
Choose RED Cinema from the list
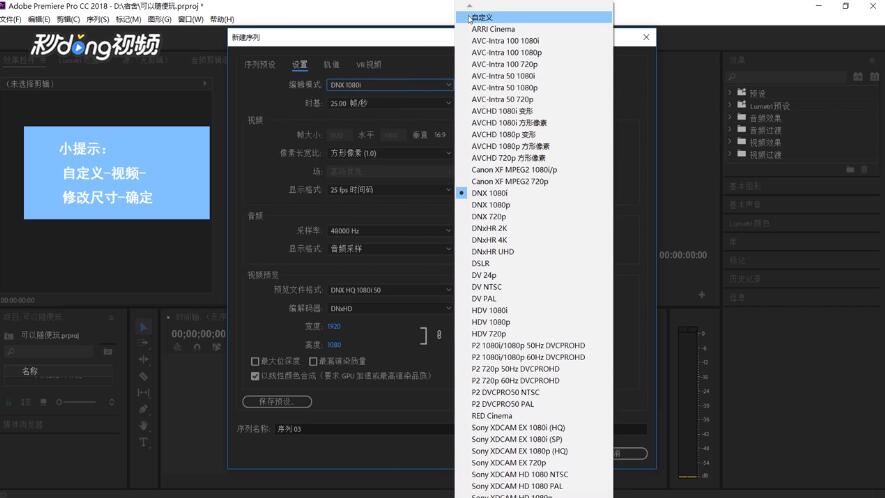coord(534,416)
